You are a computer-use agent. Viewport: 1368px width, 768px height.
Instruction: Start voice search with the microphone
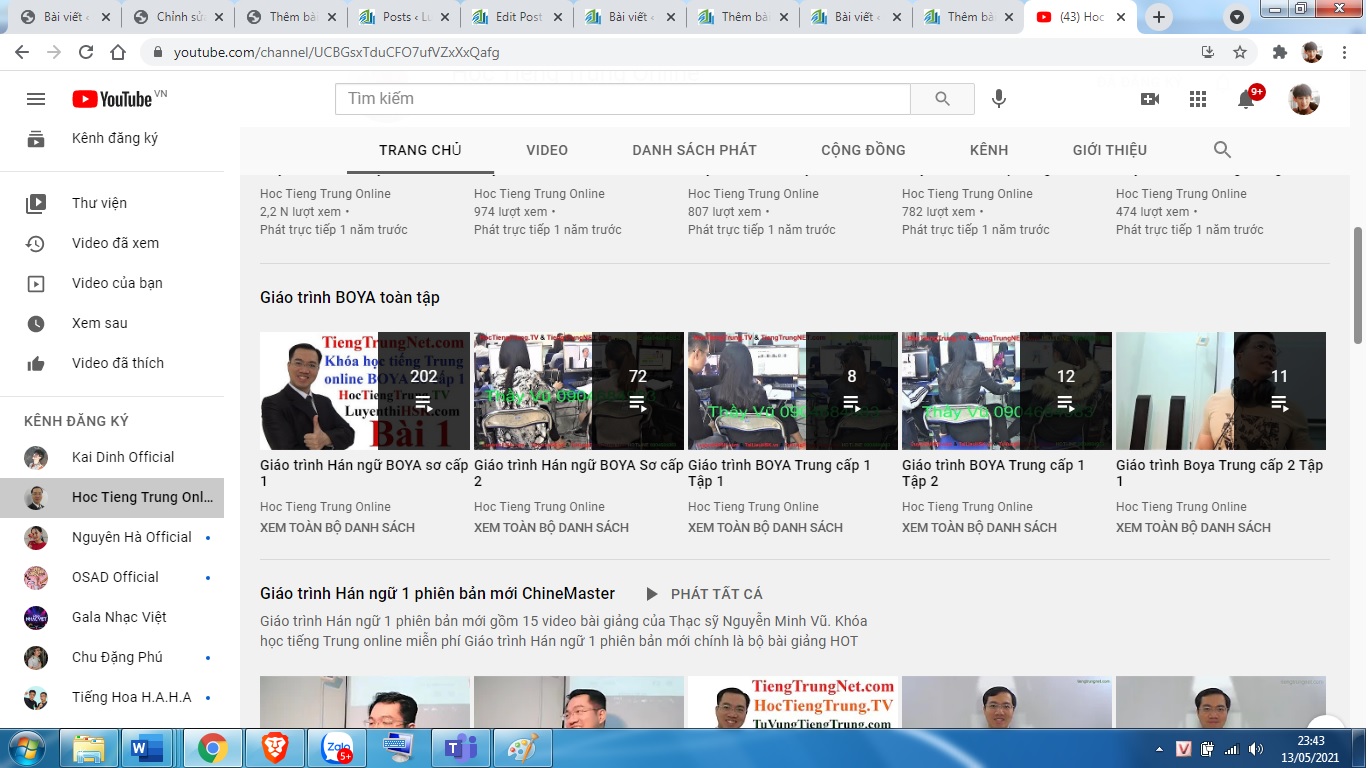coord(998,99)
